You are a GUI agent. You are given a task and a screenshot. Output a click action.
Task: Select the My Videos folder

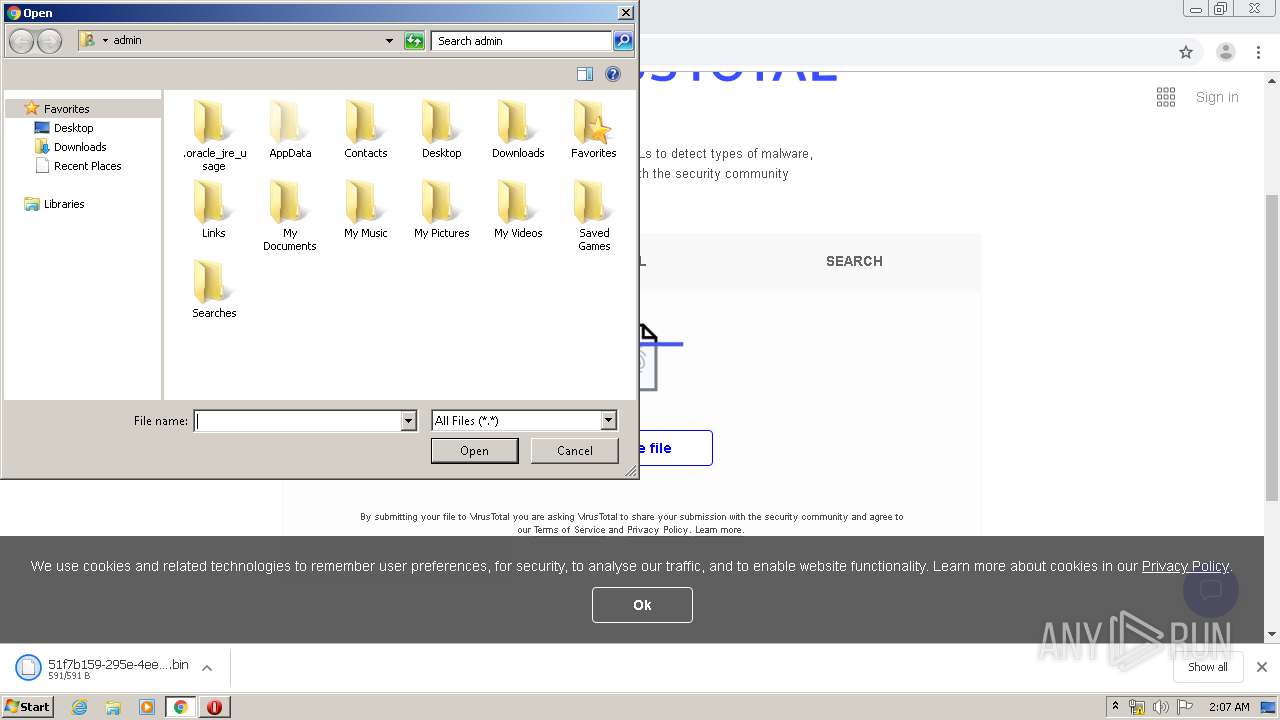(x=518, y=210)
